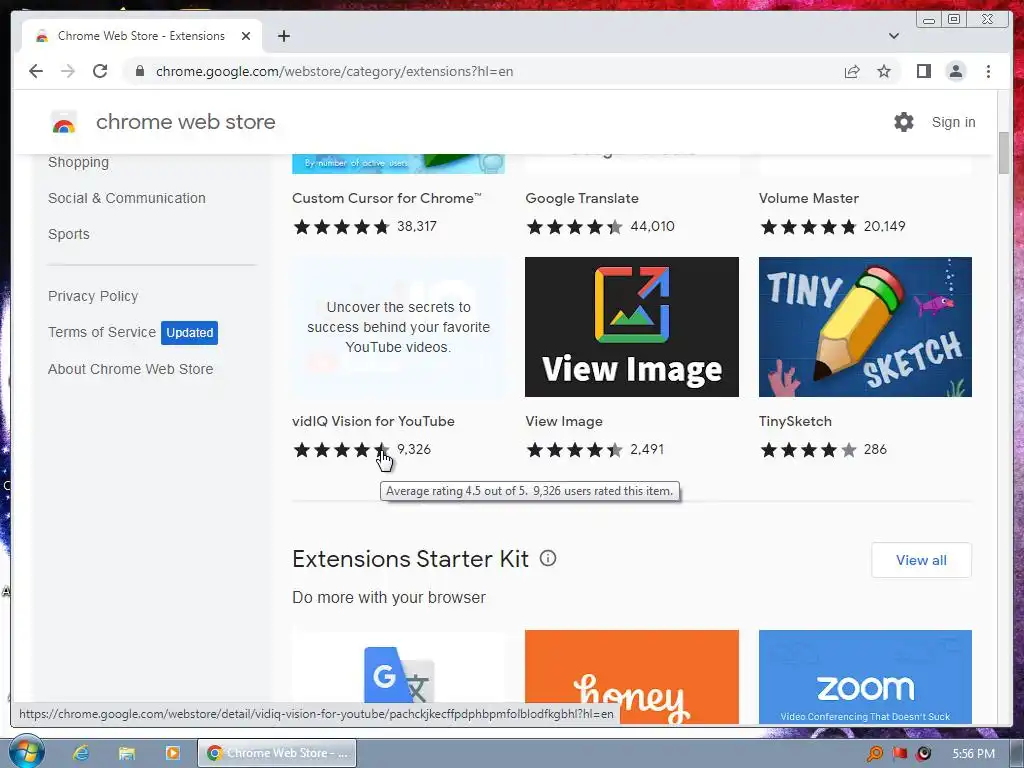
Task: Close the Chrome Web Store tab
Action: point(246,36)
